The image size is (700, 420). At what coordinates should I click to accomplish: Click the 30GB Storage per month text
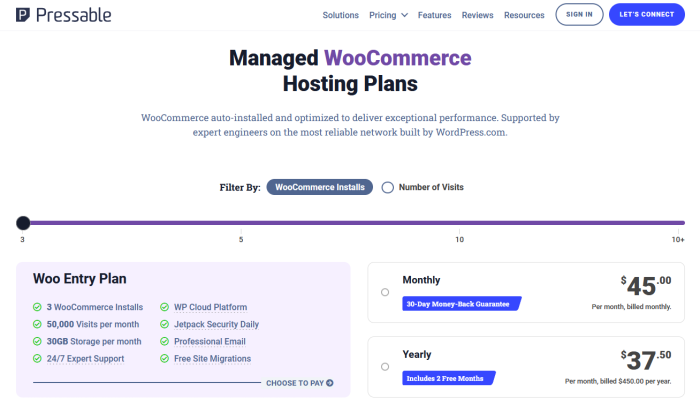tap(94, 341)
